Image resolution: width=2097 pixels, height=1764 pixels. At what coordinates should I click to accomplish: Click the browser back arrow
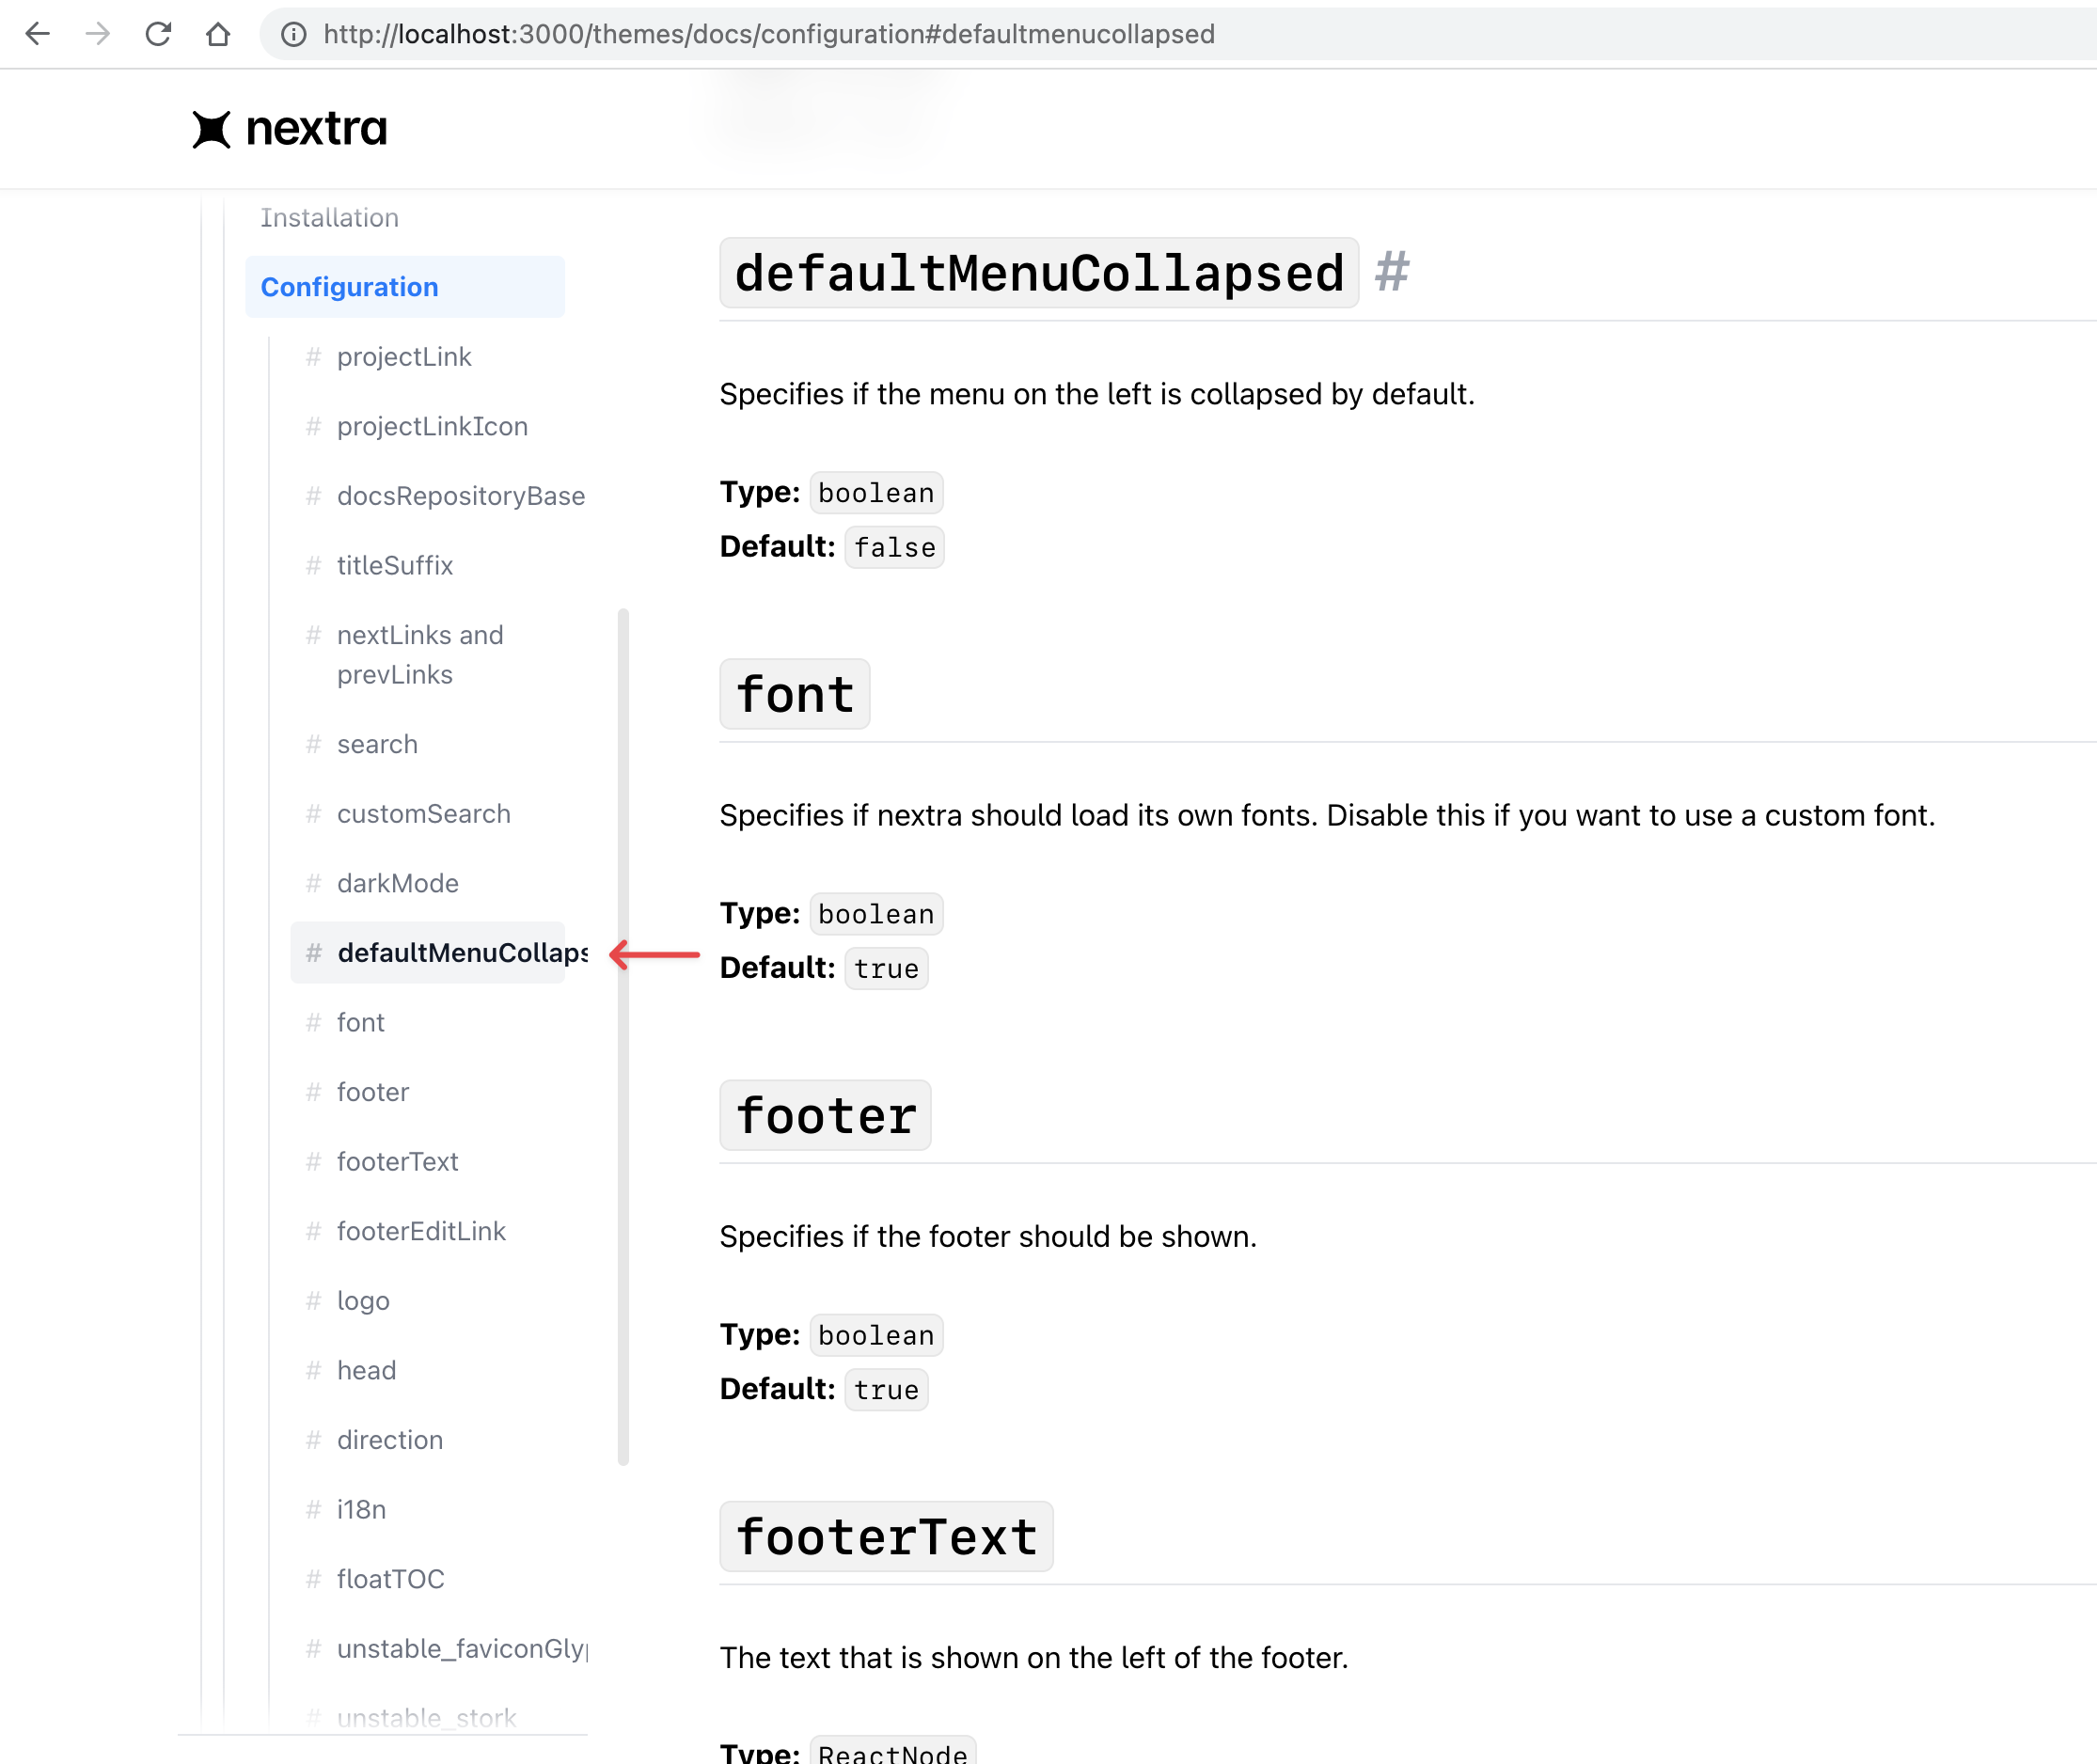click(x=37, y=33)
